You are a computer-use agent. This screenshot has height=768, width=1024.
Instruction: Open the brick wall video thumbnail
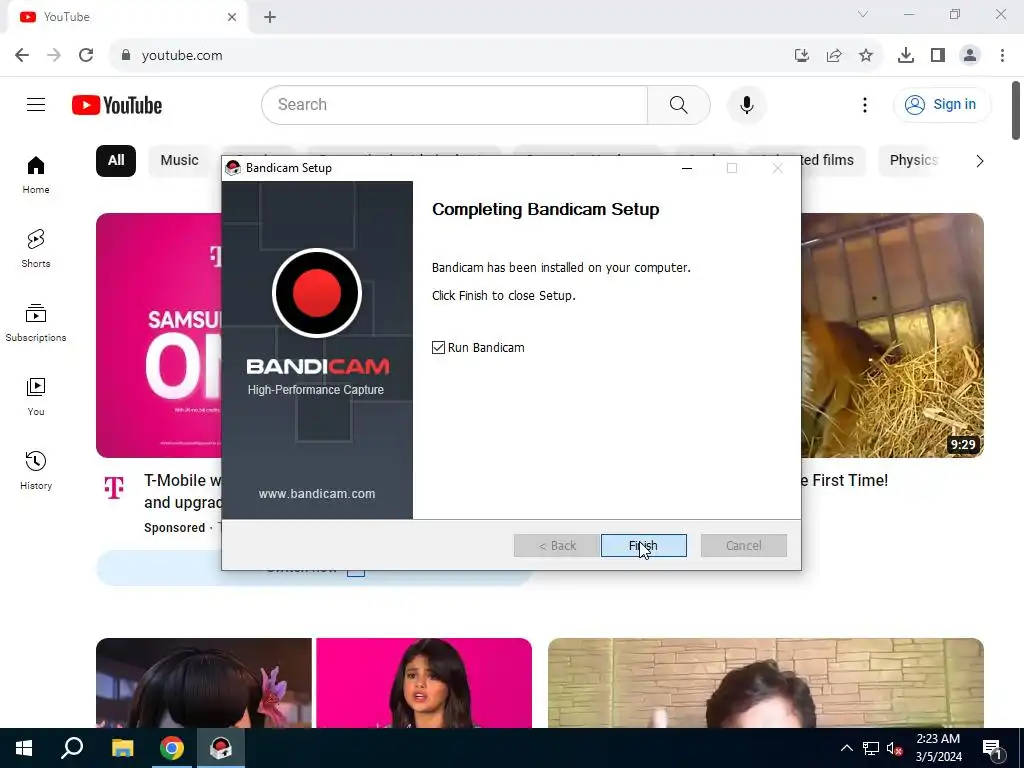coord(765,682)
